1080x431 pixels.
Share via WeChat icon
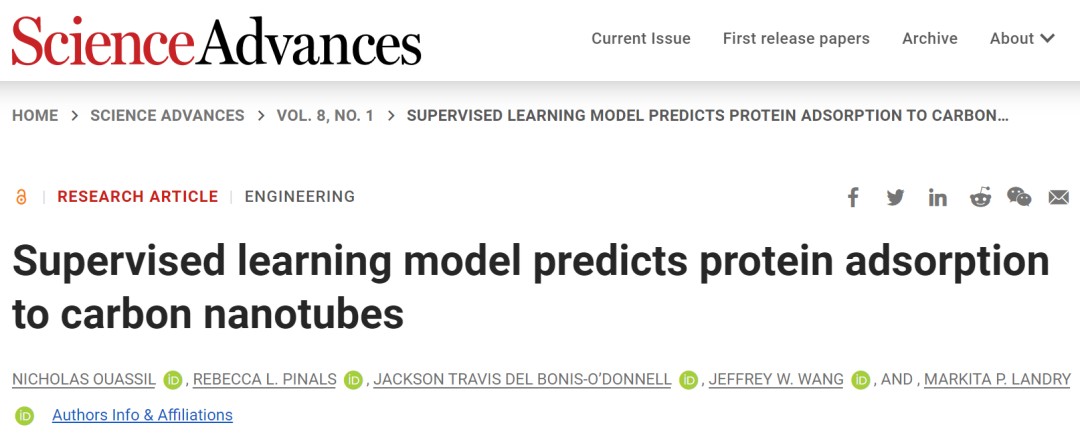coord(1019,197)
